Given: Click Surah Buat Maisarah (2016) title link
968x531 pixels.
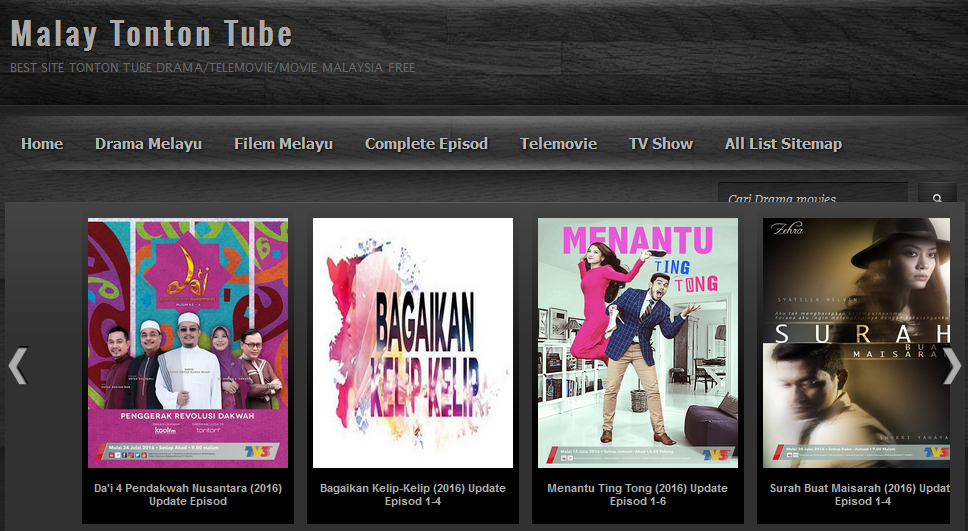Looking at the screenshot, I should (x=859, y=495).
